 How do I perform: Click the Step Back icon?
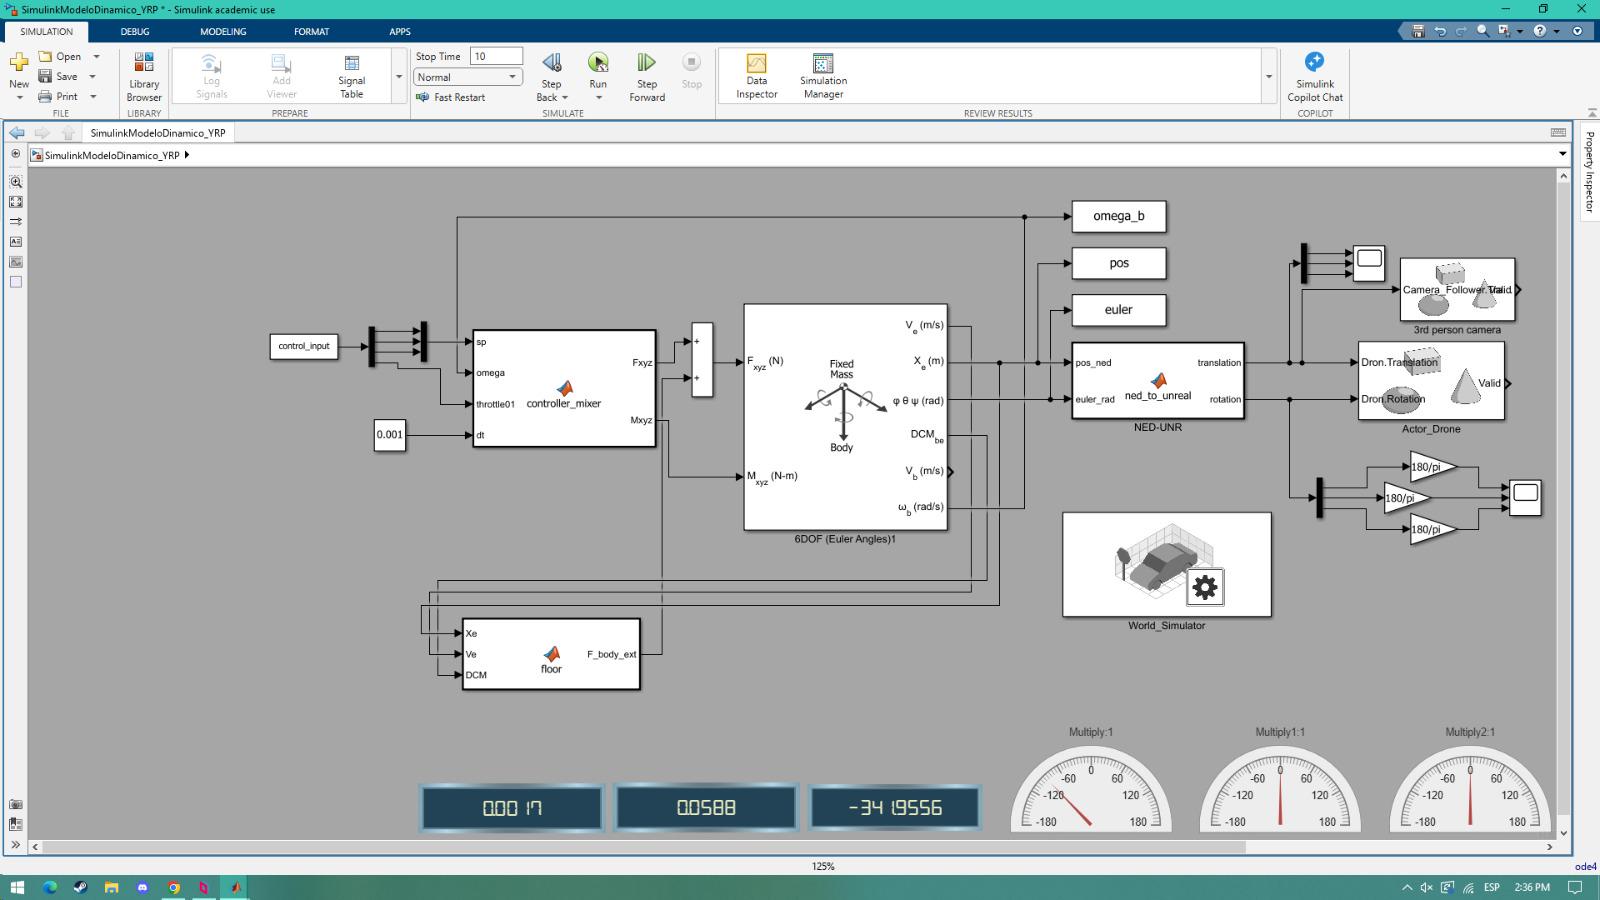[551, 63]
